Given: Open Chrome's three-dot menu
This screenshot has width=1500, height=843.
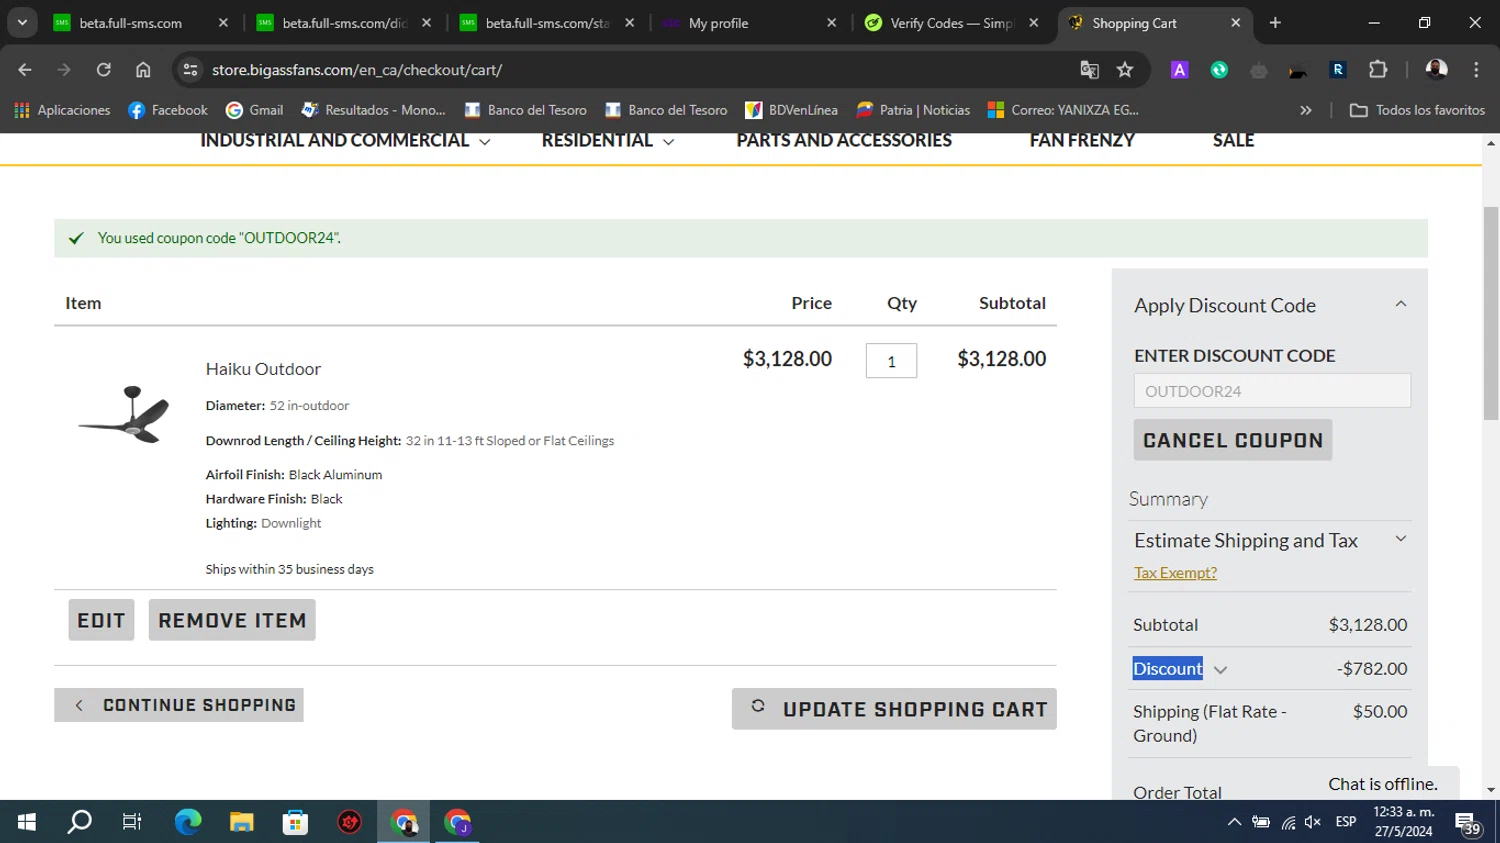Looking at the screenshot, I should [1476, 70].
